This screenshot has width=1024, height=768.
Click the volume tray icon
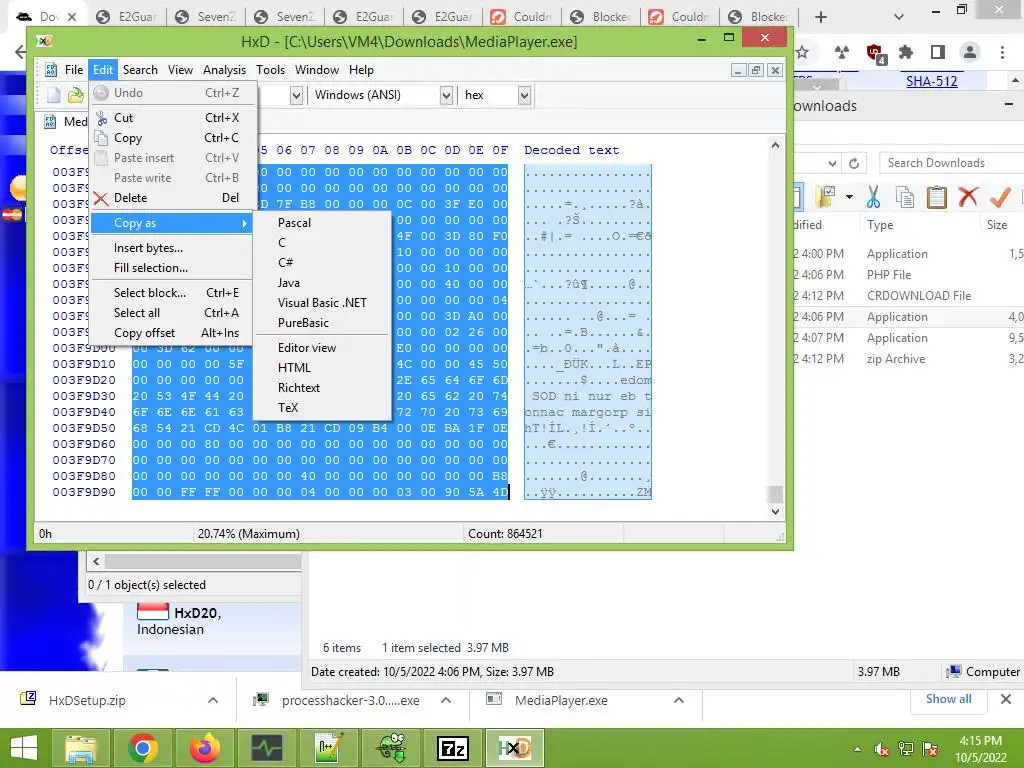coord(882,749)
